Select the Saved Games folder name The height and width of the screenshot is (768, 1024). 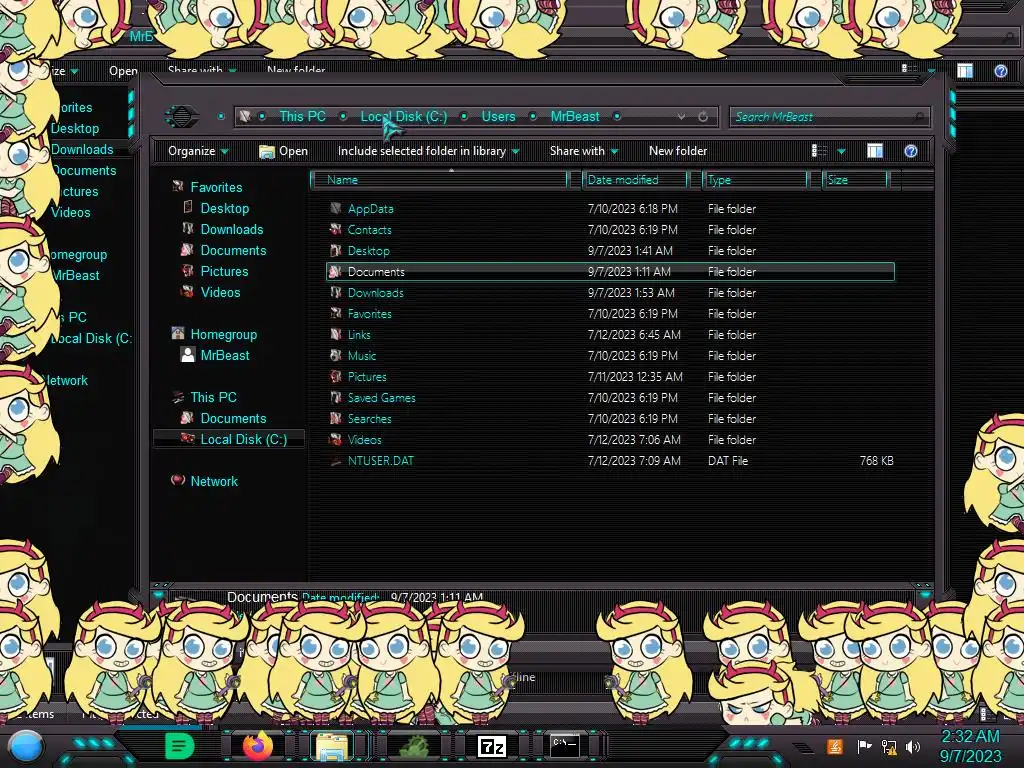381,398
